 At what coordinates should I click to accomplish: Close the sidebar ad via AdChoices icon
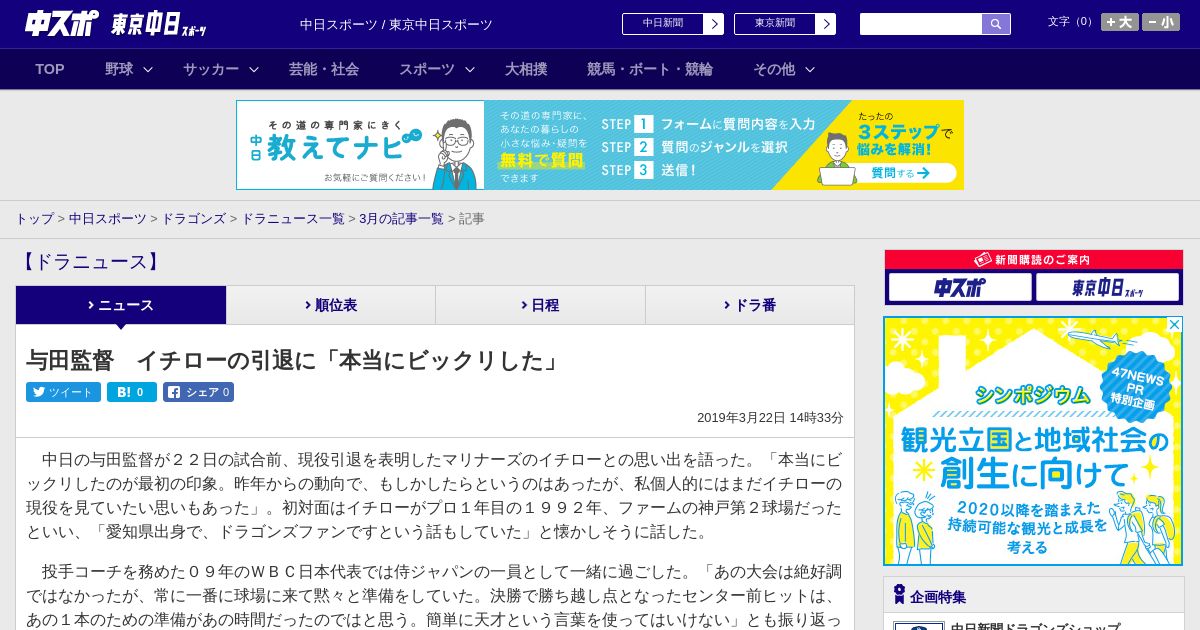click(1174, 325)
